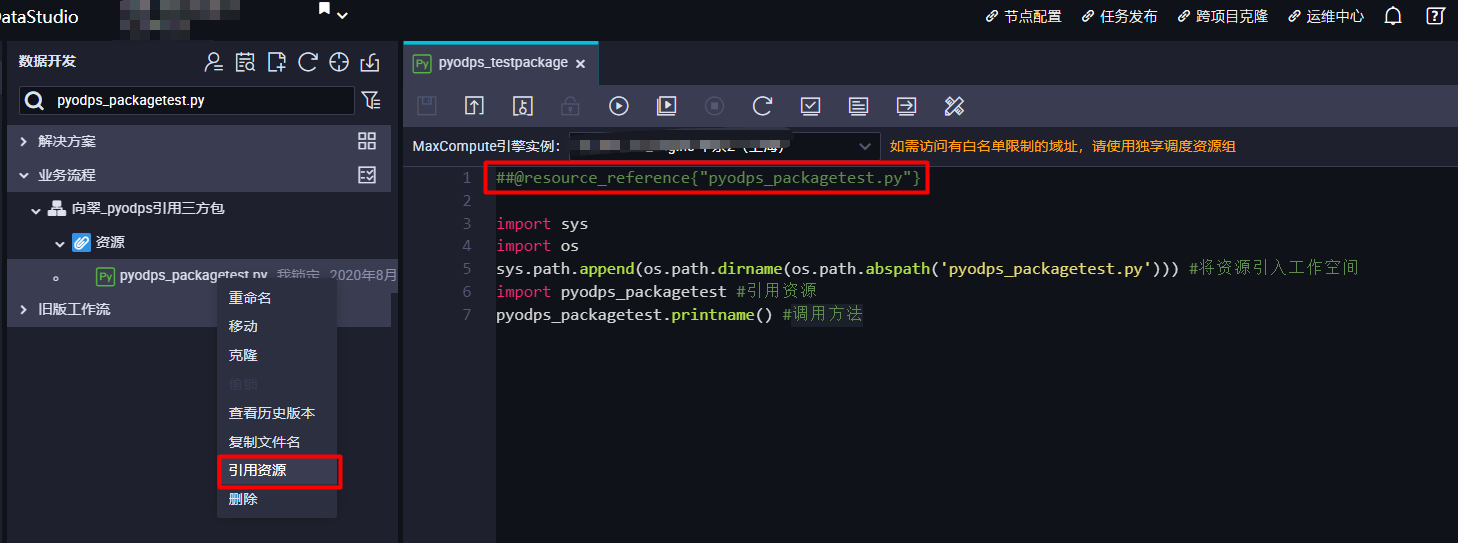This screenshot has width=1458, height=543.
Task: Click the Save icon in editor toolbar
Action: 427,106
